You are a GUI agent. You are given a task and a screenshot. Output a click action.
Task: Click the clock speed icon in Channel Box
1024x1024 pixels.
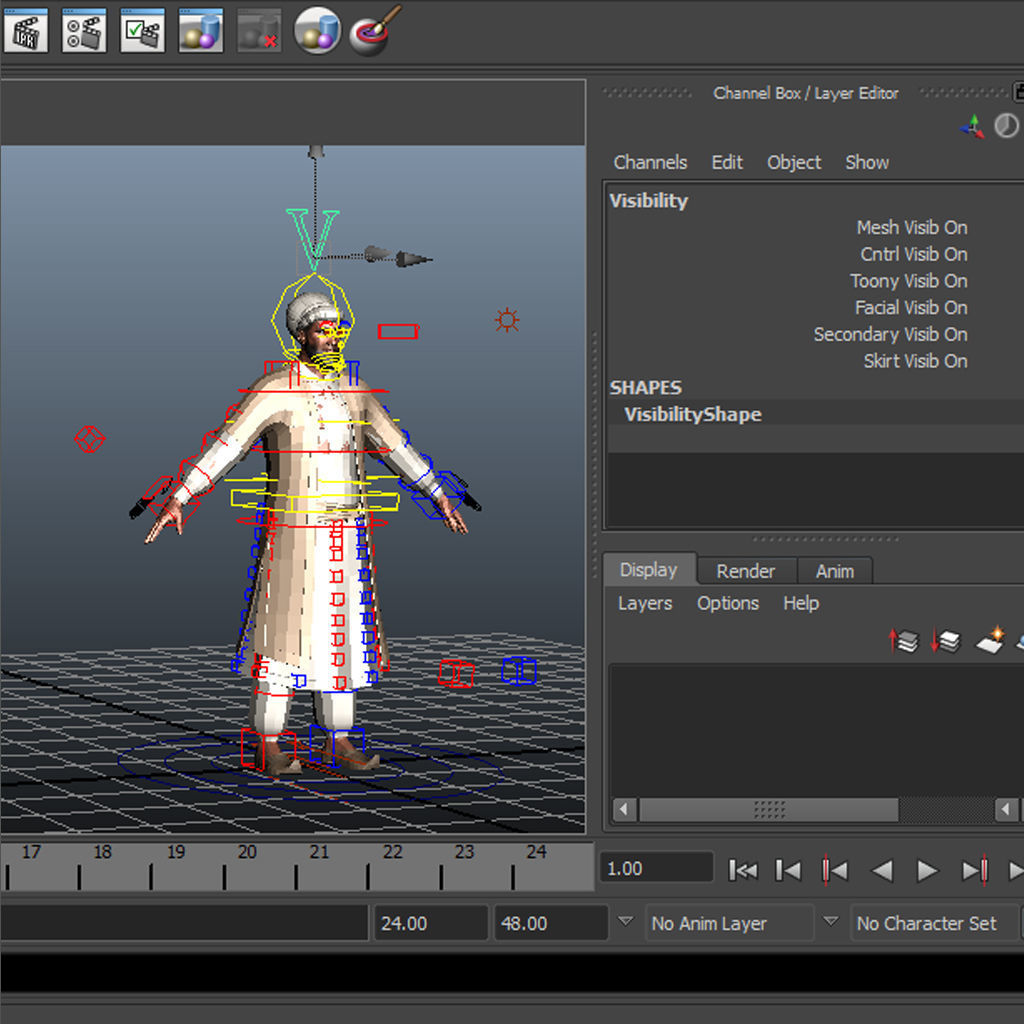[x=1006, y=125]
